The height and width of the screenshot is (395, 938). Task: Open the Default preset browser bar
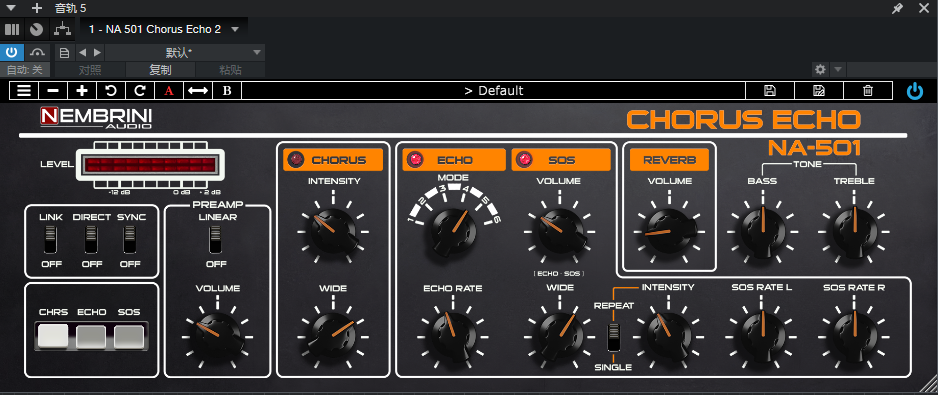[494, 91]
